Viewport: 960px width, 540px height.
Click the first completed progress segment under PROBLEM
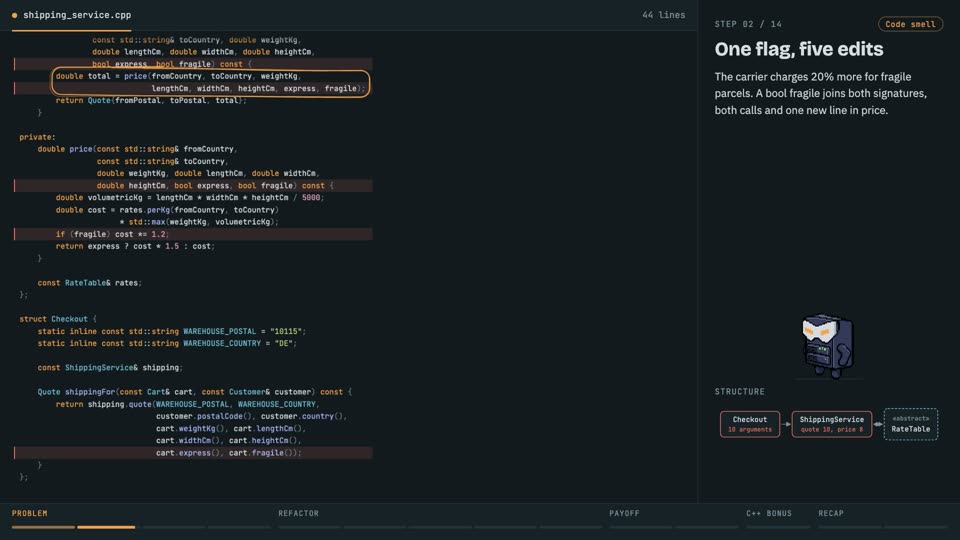43,527
